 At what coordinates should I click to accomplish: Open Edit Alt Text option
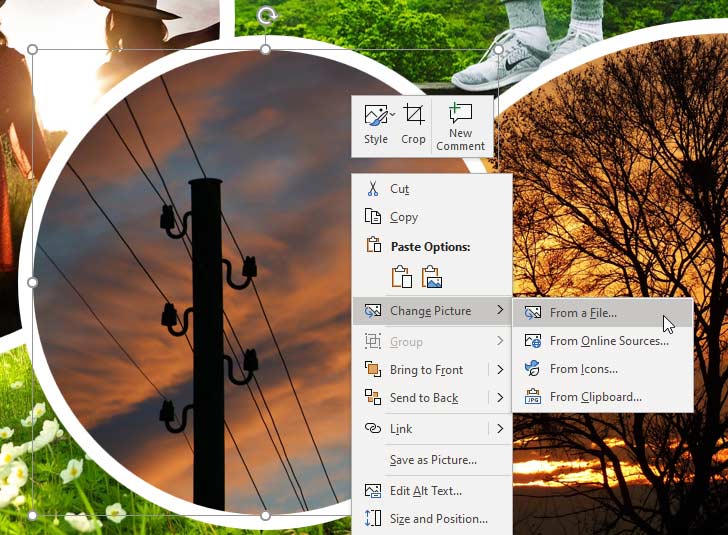[425, 491]
